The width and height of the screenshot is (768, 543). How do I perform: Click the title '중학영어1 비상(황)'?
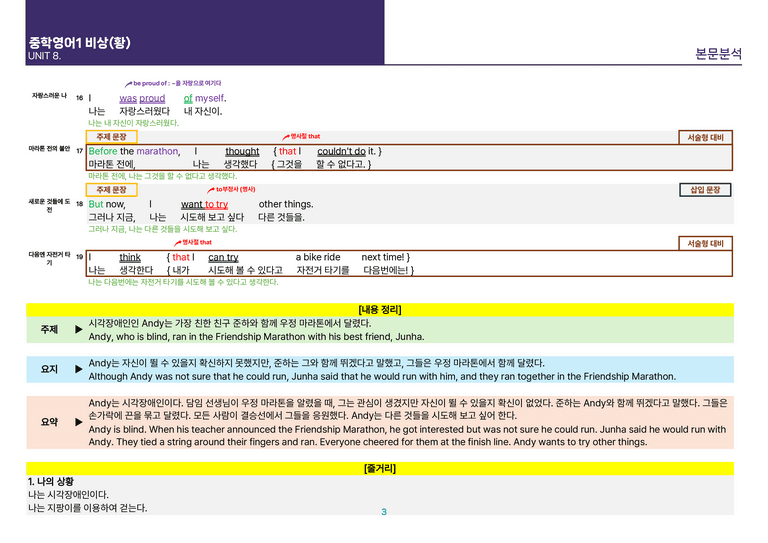click(80, 43)
